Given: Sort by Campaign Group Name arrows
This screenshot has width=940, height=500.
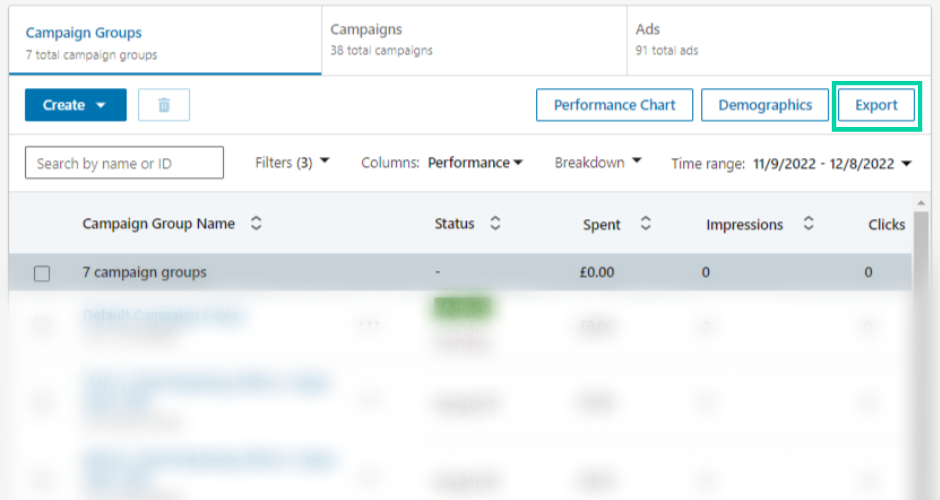Looking at the screenshot, I should pos(256,224).
